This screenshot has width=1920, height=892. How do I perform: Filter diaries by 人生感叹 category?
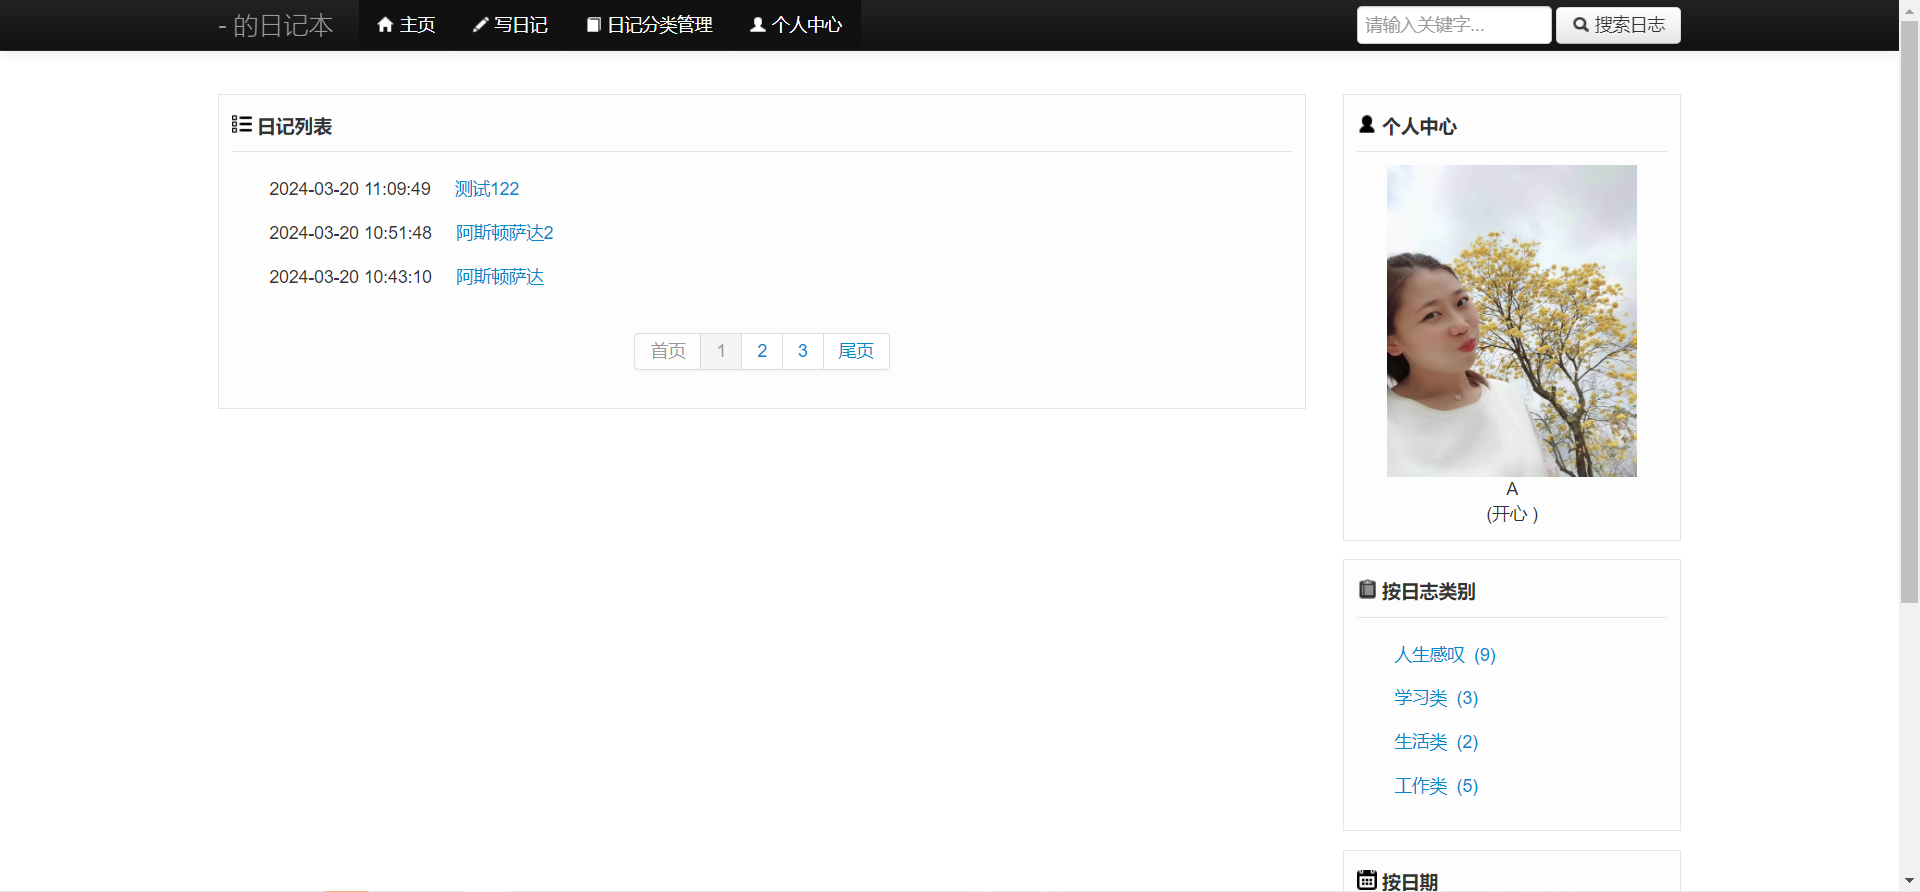[x=1429, y=655]
